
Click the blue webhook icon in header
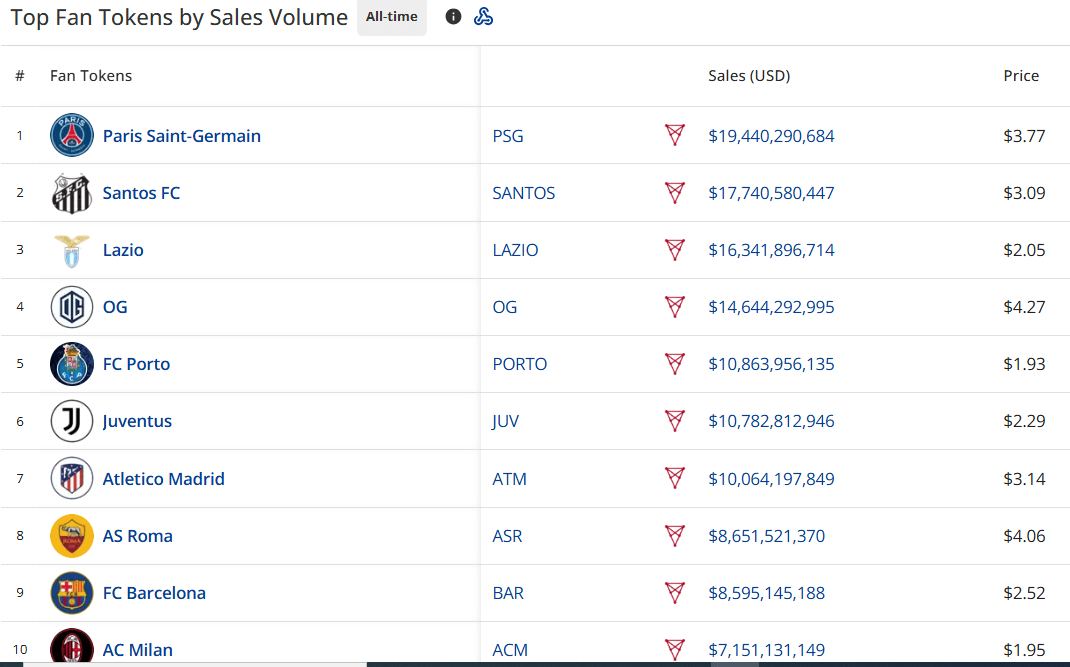[x=483, y=16]
